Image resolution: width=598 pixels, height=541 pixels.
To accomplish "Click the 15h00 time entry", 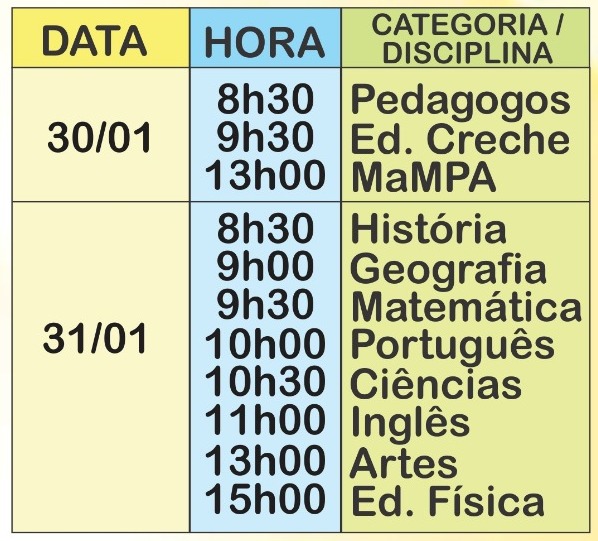I will tap(265, 499).
